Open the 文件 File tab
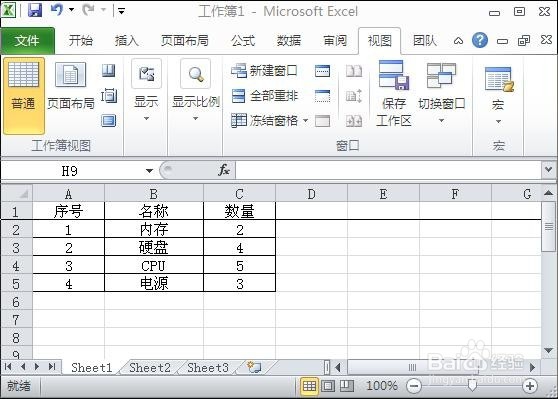Image resolution: width=558 pixels, height=399 pixels. coord(27,41)
